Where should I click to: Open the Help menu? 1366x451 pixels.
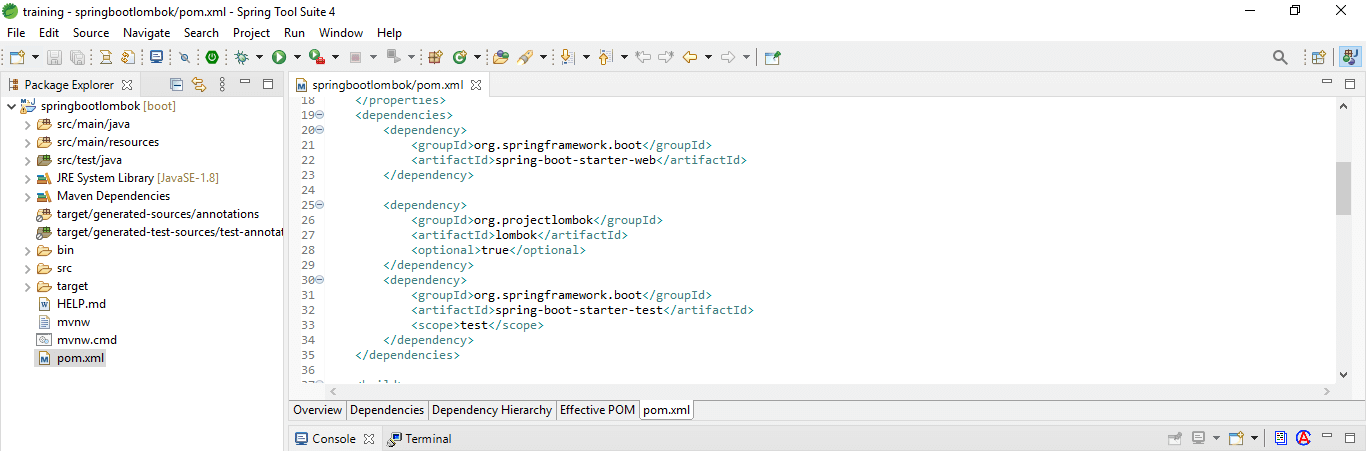(389, 33)
